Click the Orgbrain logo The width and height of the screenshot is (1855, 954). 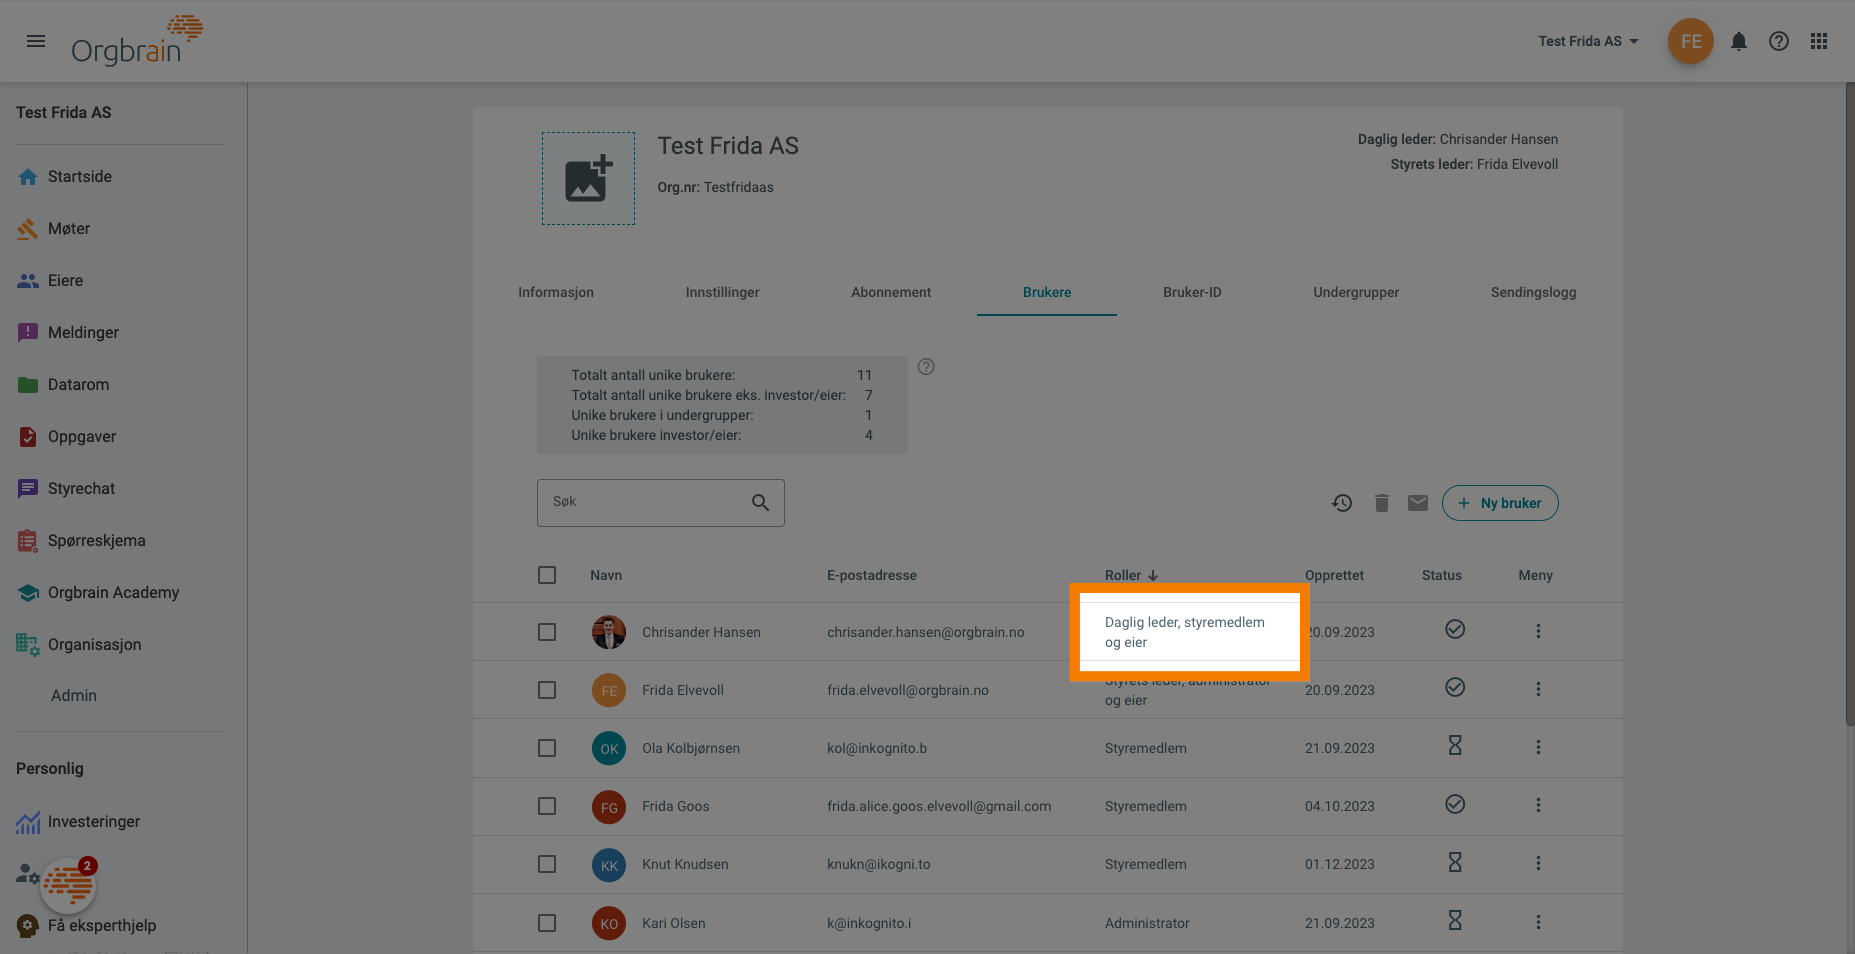(137, 41)
